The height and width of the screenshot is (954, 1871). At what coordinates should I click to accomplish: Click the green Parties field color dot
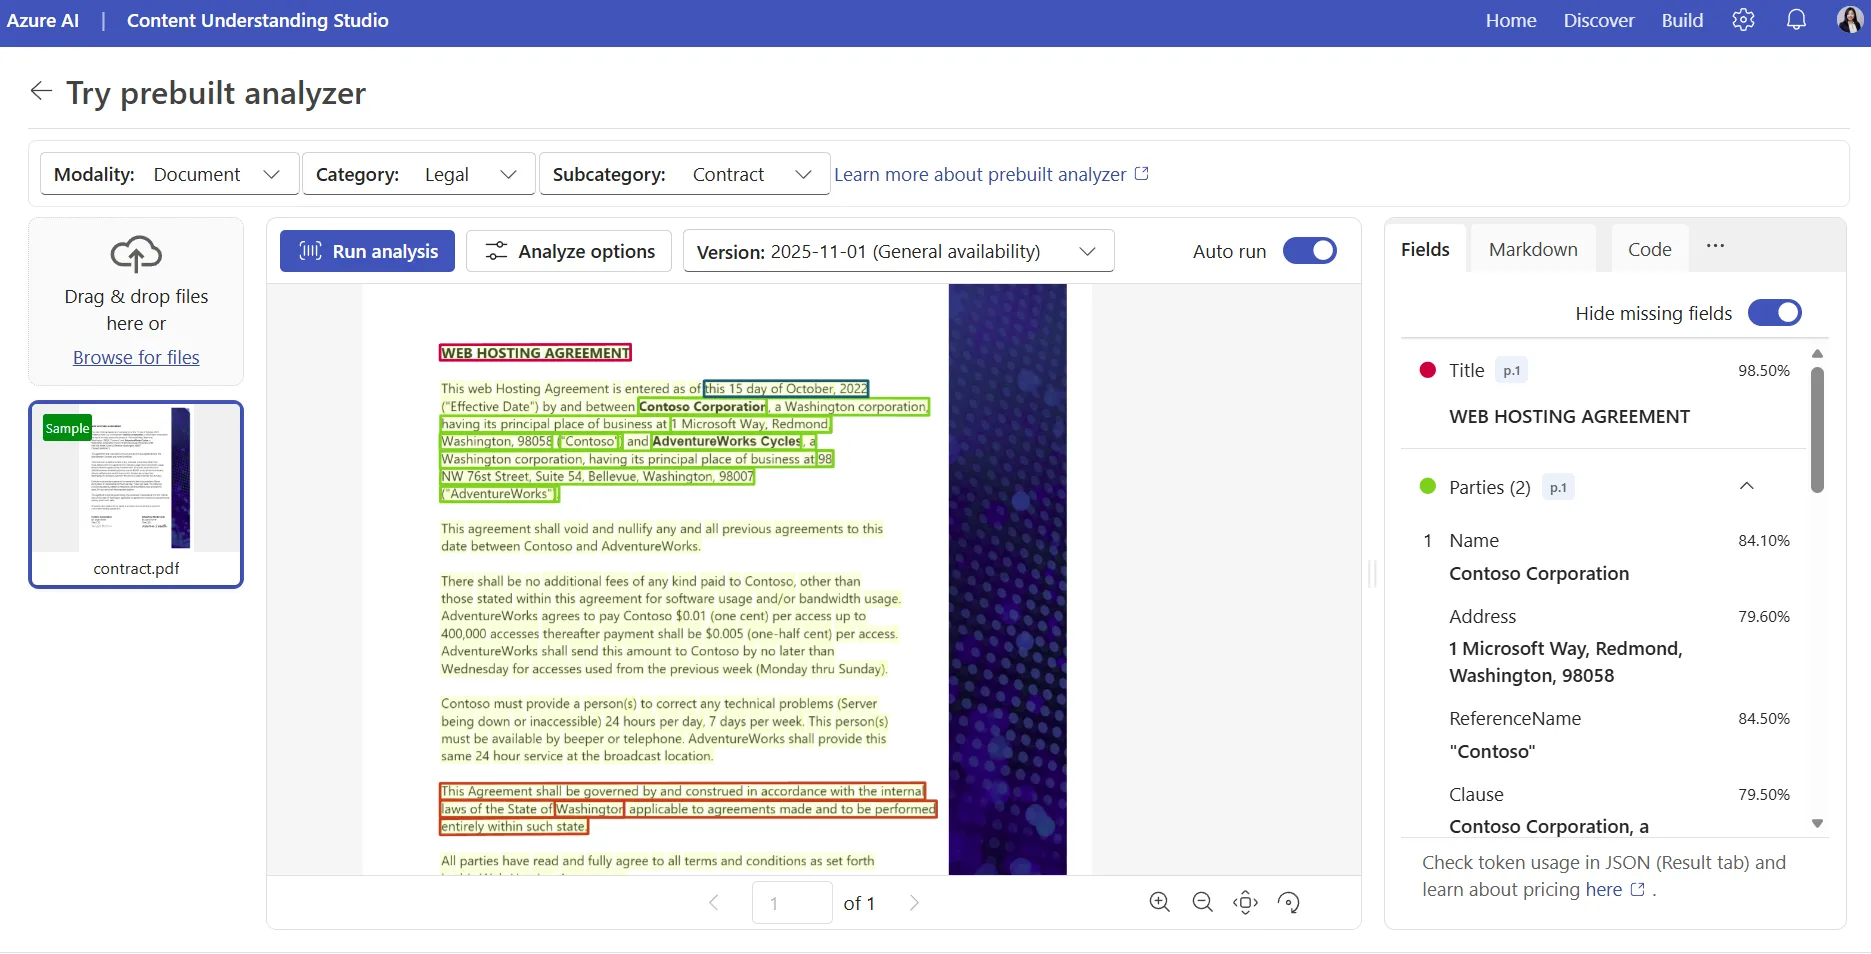coord(1428,486)
